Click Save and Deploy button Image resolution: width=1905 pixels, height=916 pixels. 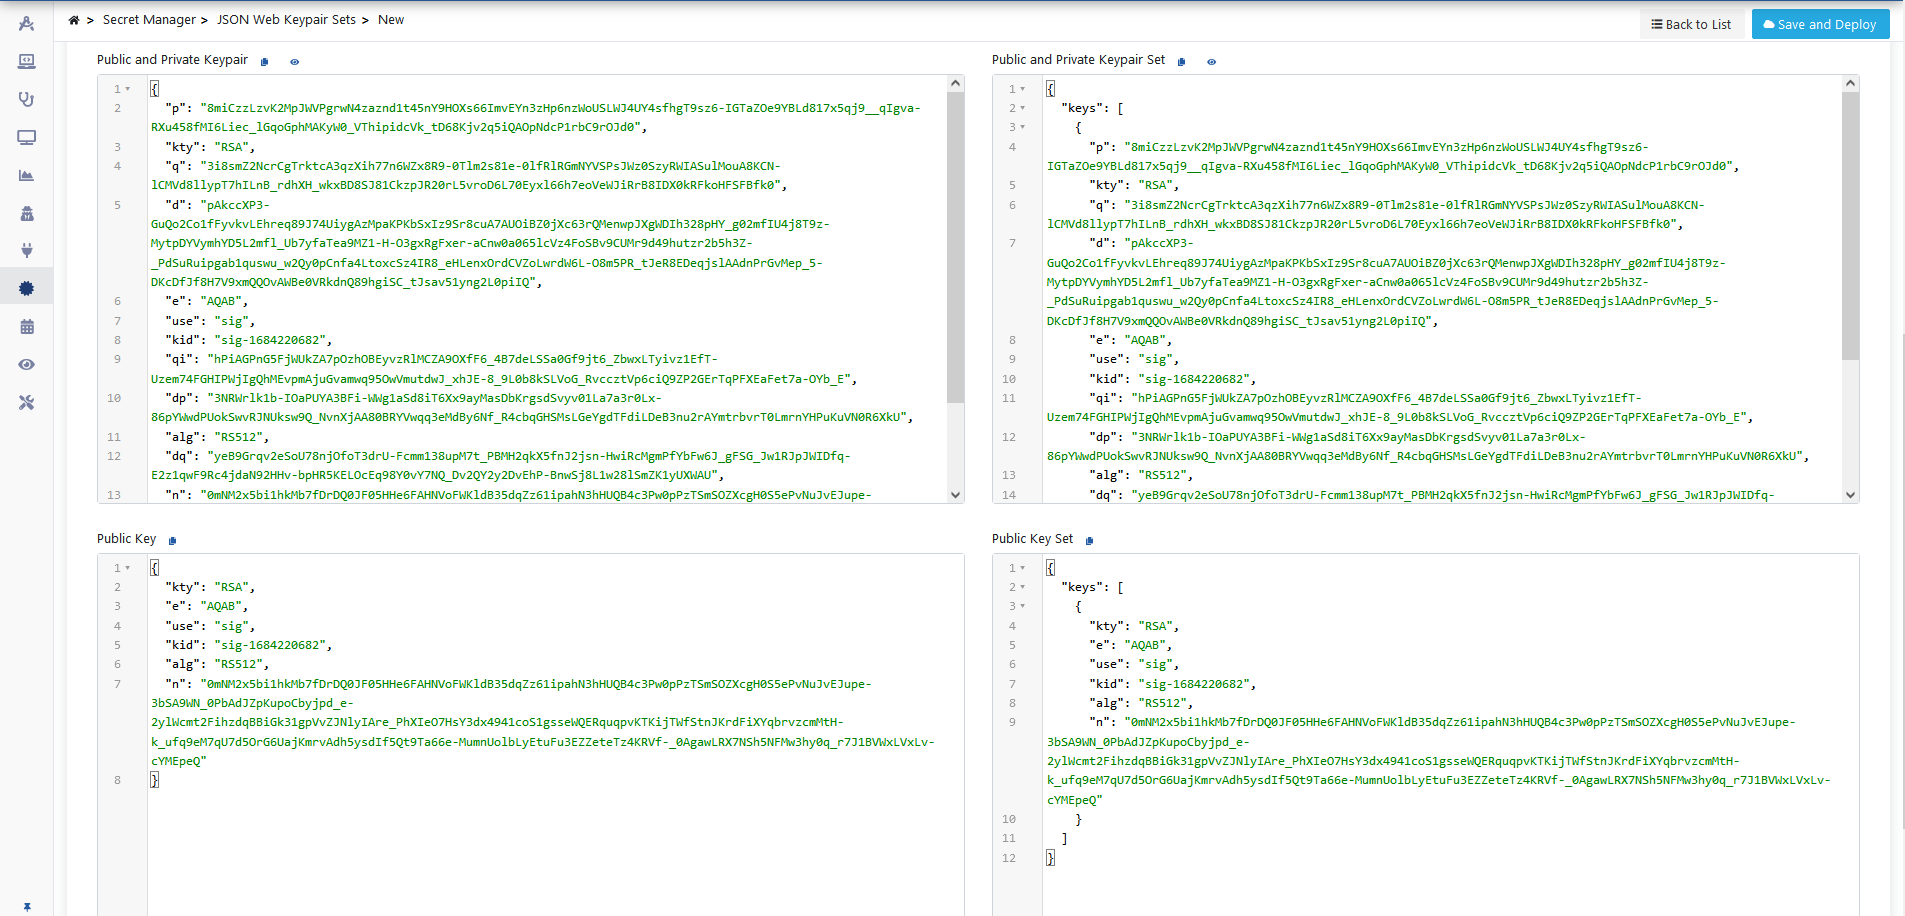pos(1820,24)
